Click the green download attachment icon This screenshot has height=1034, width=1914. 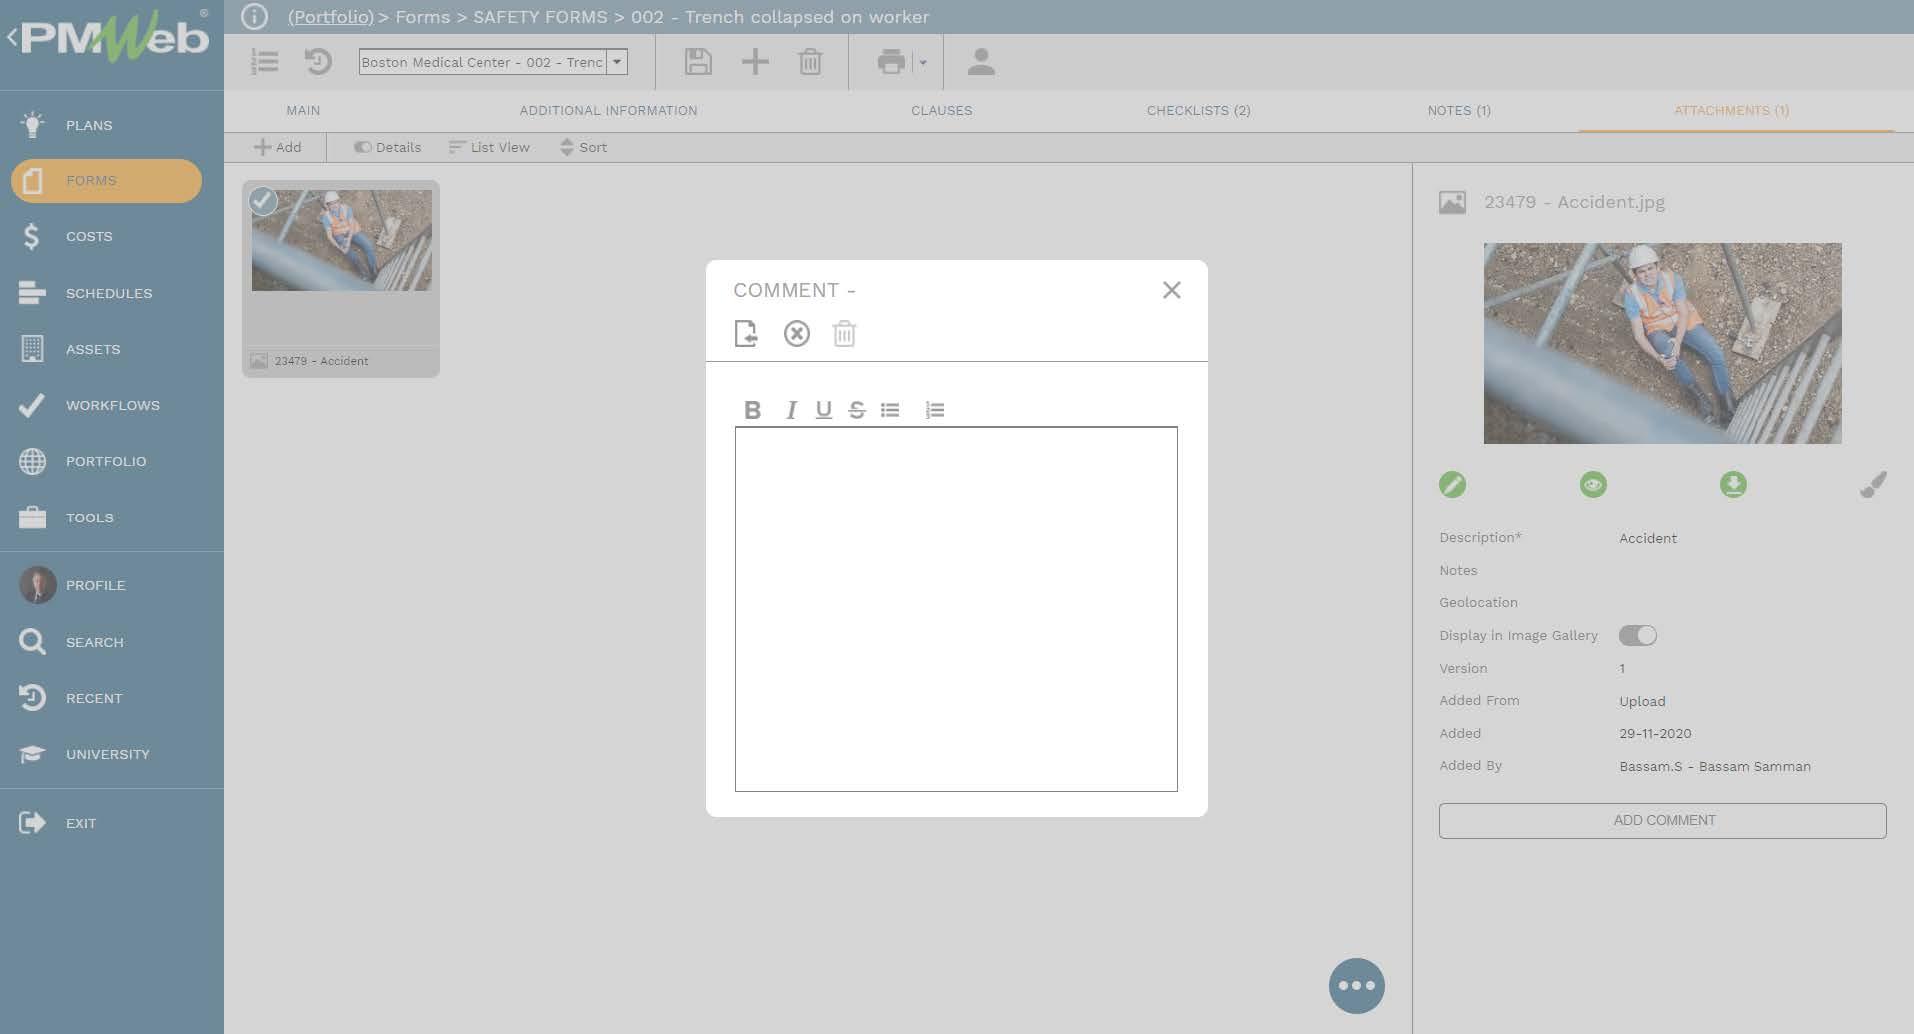(x=1733, y=485)
